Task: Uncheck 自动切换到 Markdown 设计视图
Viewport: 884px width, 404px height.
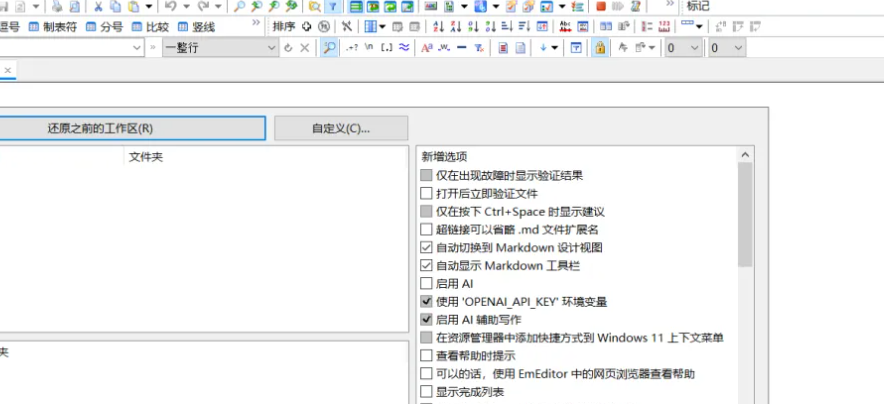Action: click(x=426, y=248)
